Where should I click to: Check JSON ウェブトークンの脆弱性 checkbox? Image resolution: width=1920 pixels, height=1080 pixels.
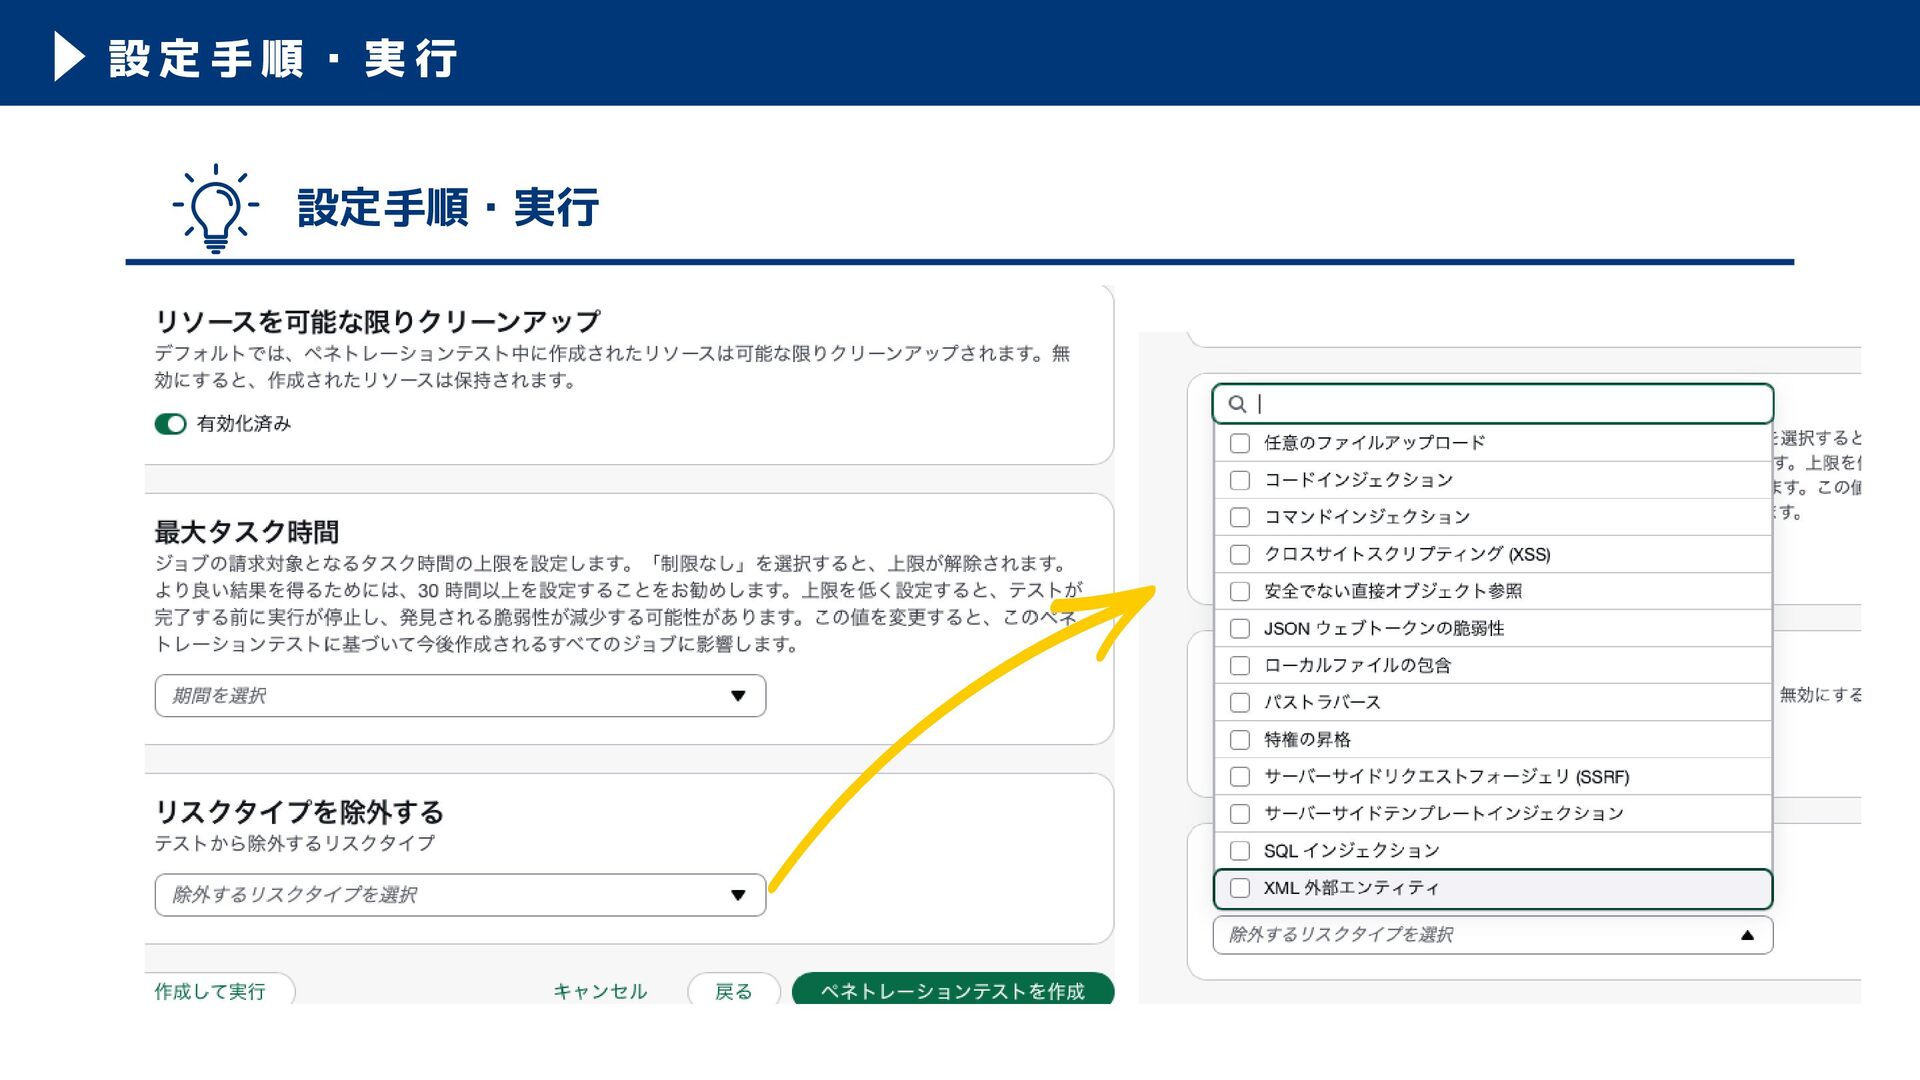point(1240,628)
